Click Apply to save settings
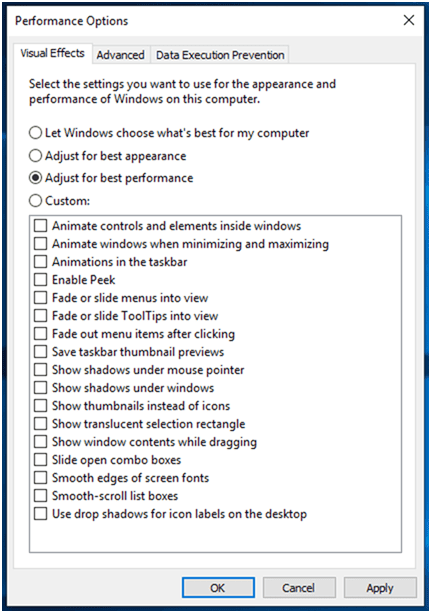The image size is (431, 613). tap(380, 588)
